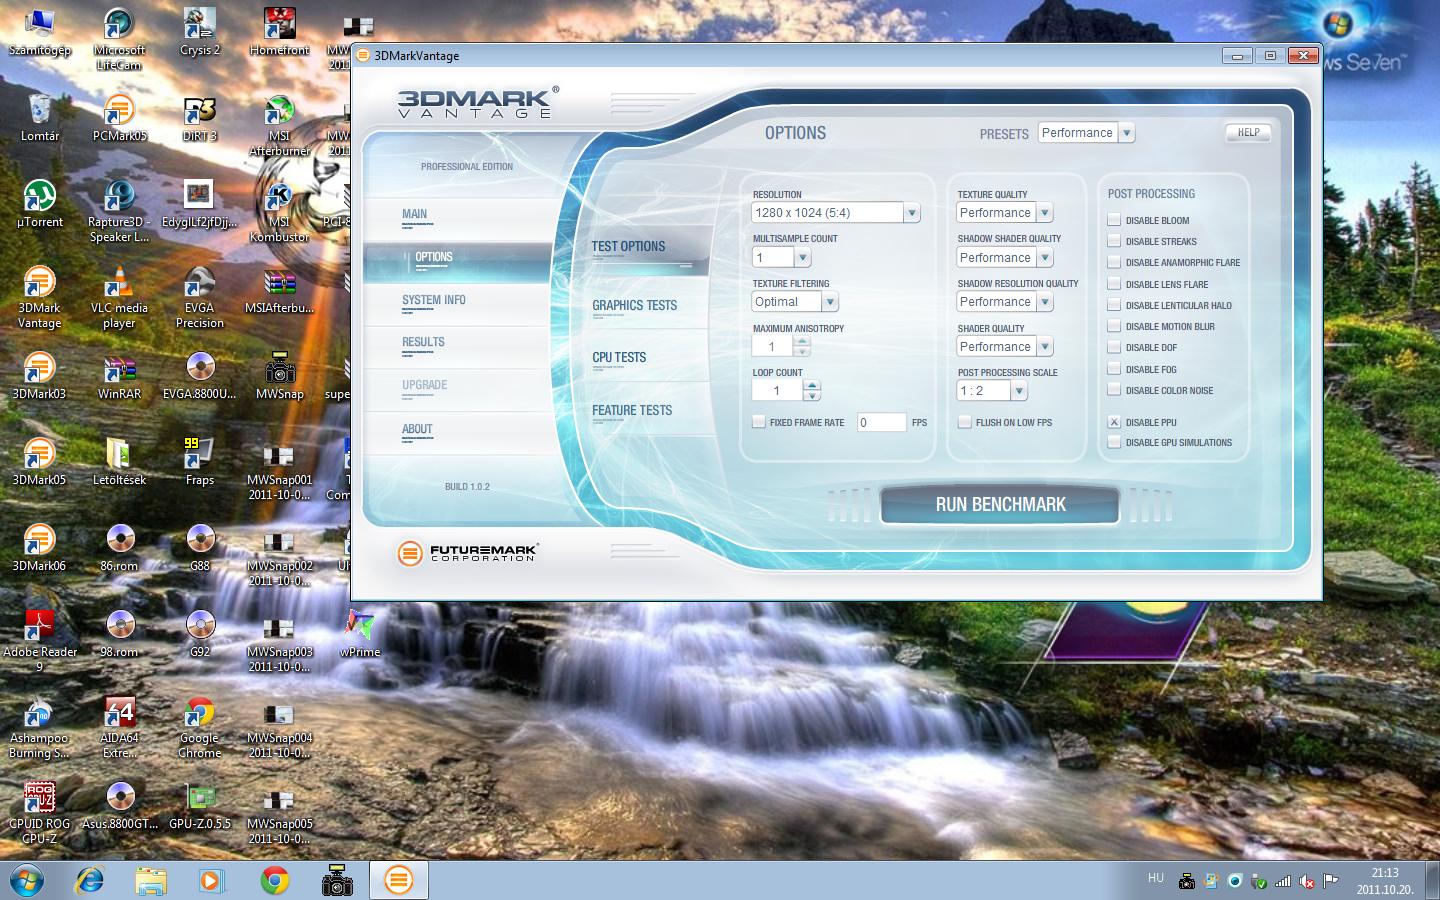The height and width of the screenshot is (900, 1440).
Task: Toggle Flush on Low FPS checkbox
Action: [x=965, y=422]
